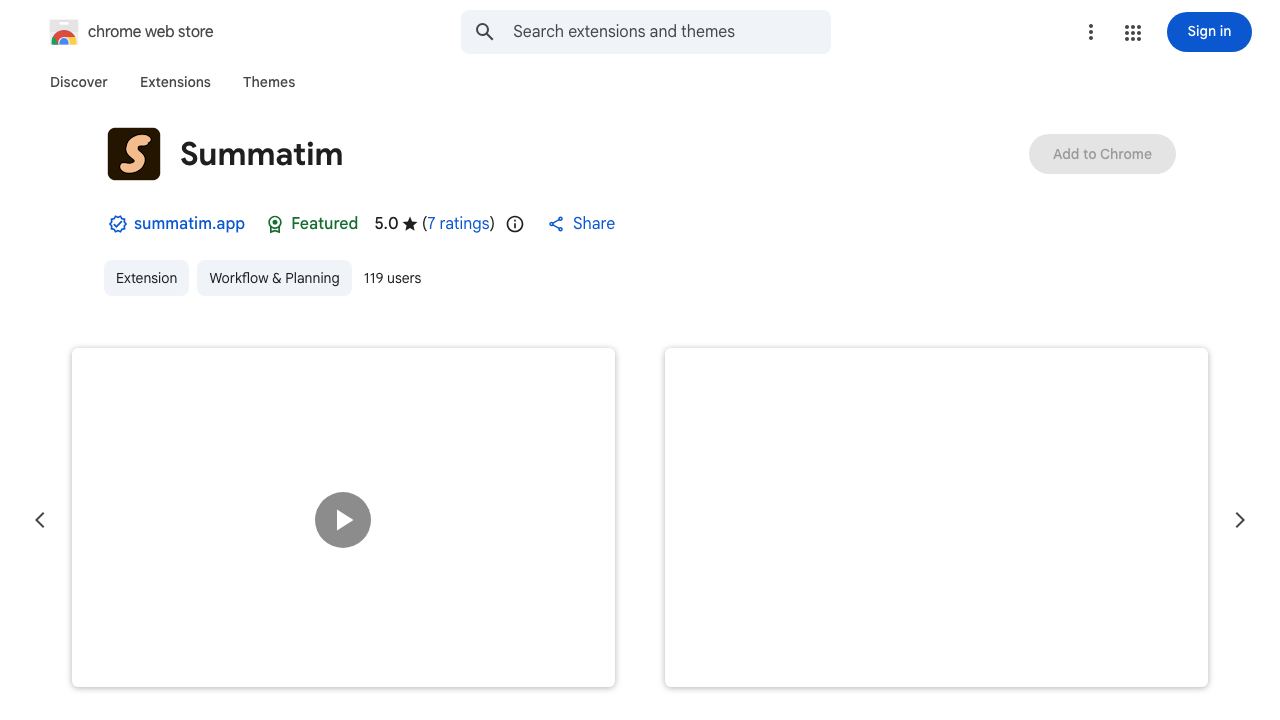Open the Themes tab
1280x720 pixels.
point(269,82)
